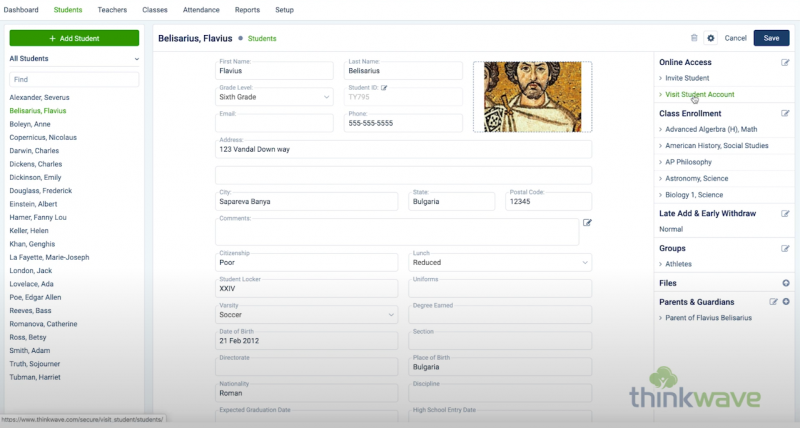This screenshot has width=800, height=428.
Task: Open the Reports tab
Action: 247,9
